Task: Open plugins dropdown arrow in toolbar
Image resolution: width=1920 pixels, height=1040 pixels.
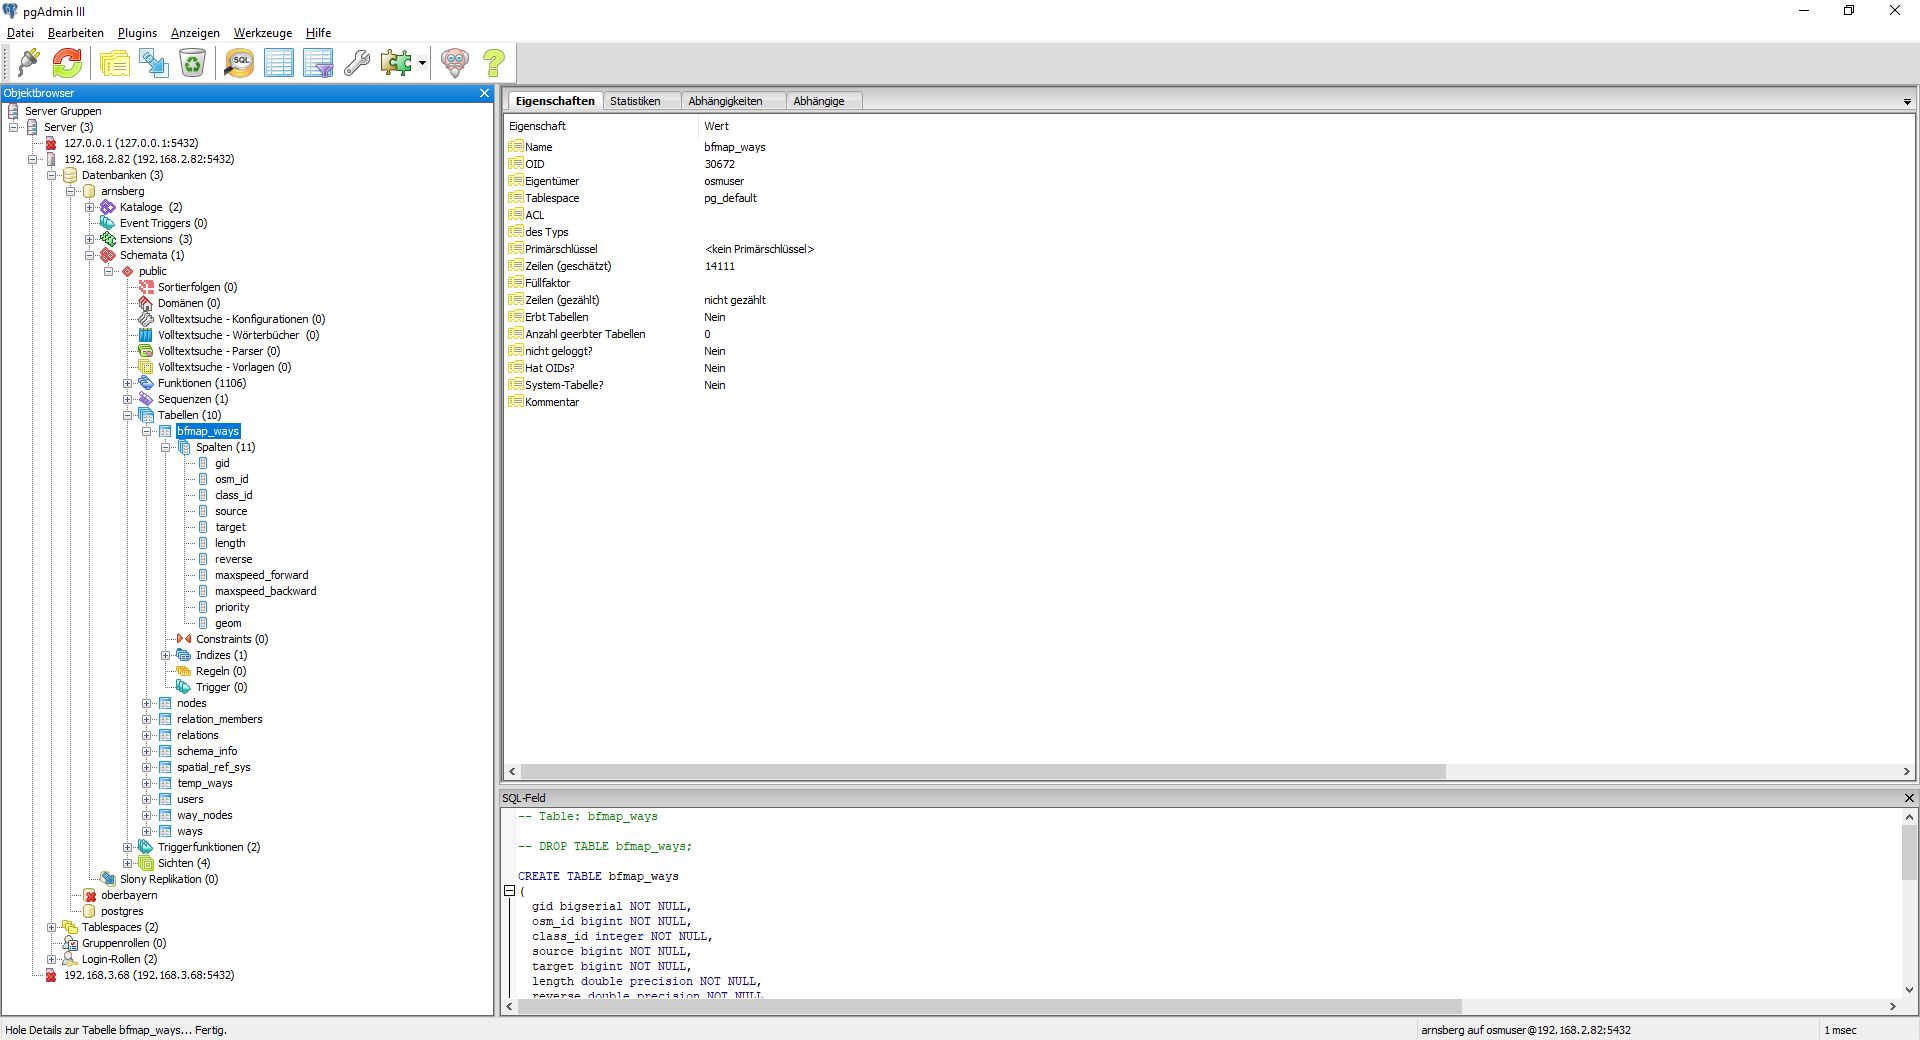Action: tap(422, 63)
